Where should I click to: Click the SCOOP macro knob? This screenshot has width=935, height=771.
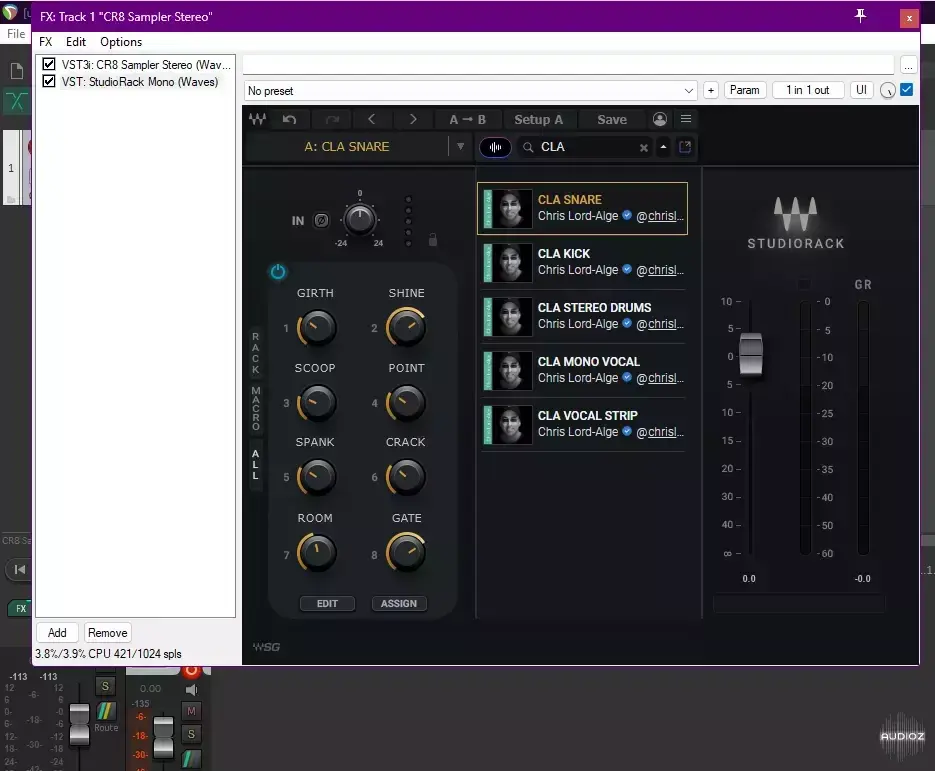(317, 402)
